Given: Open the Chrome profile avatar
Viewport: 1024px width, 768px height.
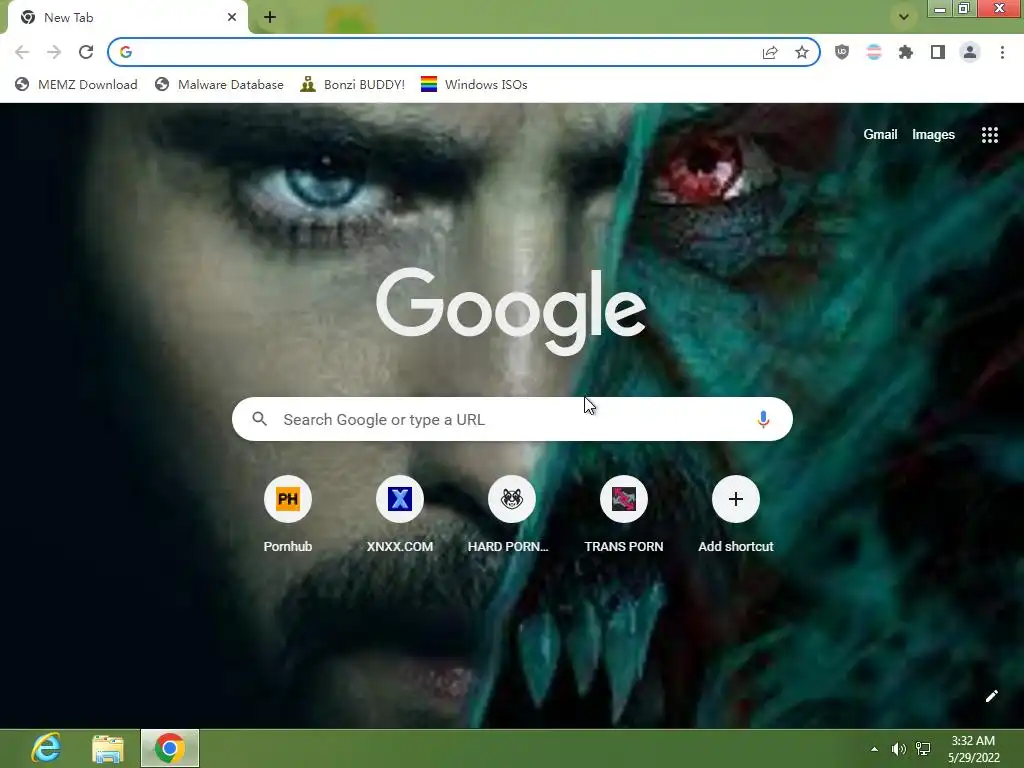Looking at the screenshot, I should [970, 52].
